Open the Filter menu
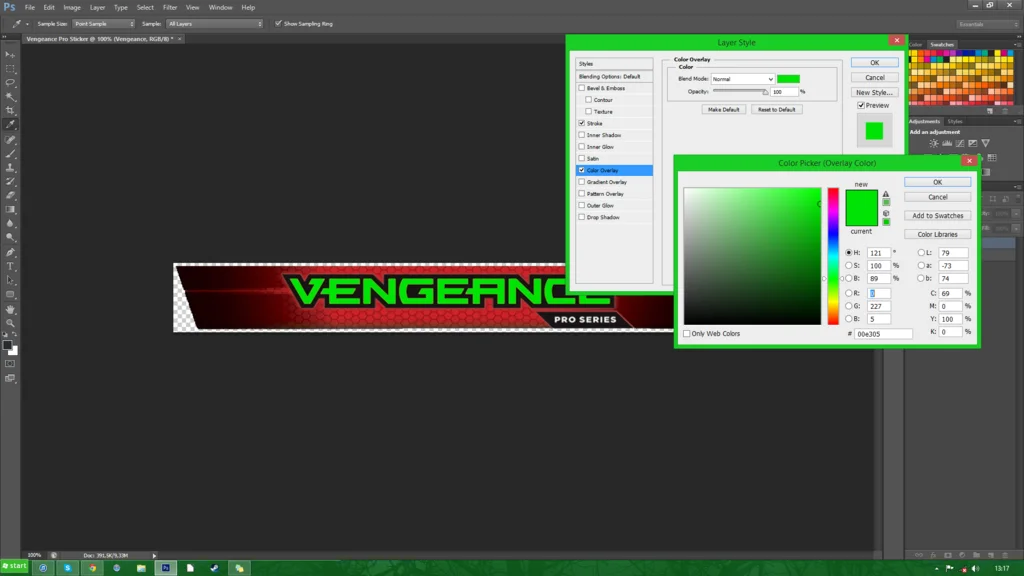This screenshot has width=1024, height=576. pos(170,8)
